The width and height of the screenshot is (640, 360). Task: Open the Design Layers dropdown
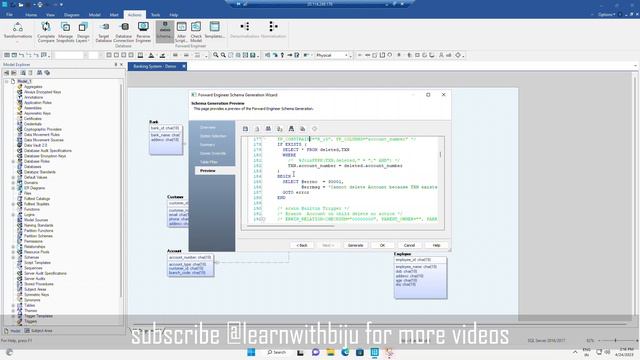coord(82,32)
